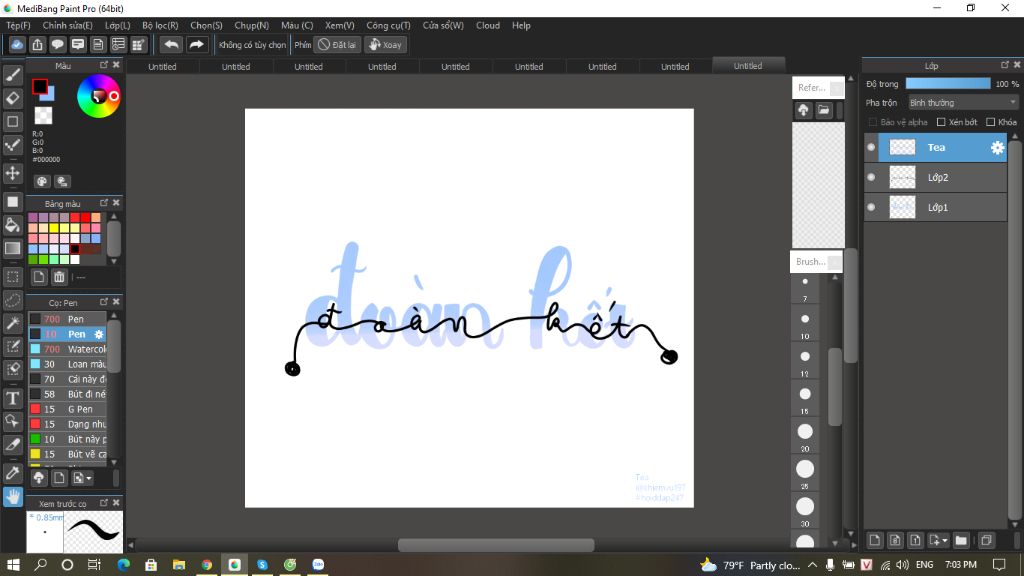This screenshot has height=576, width=1024.
Task: Open the Pha trộn blend mode dropdown
Action: [963, 103]
